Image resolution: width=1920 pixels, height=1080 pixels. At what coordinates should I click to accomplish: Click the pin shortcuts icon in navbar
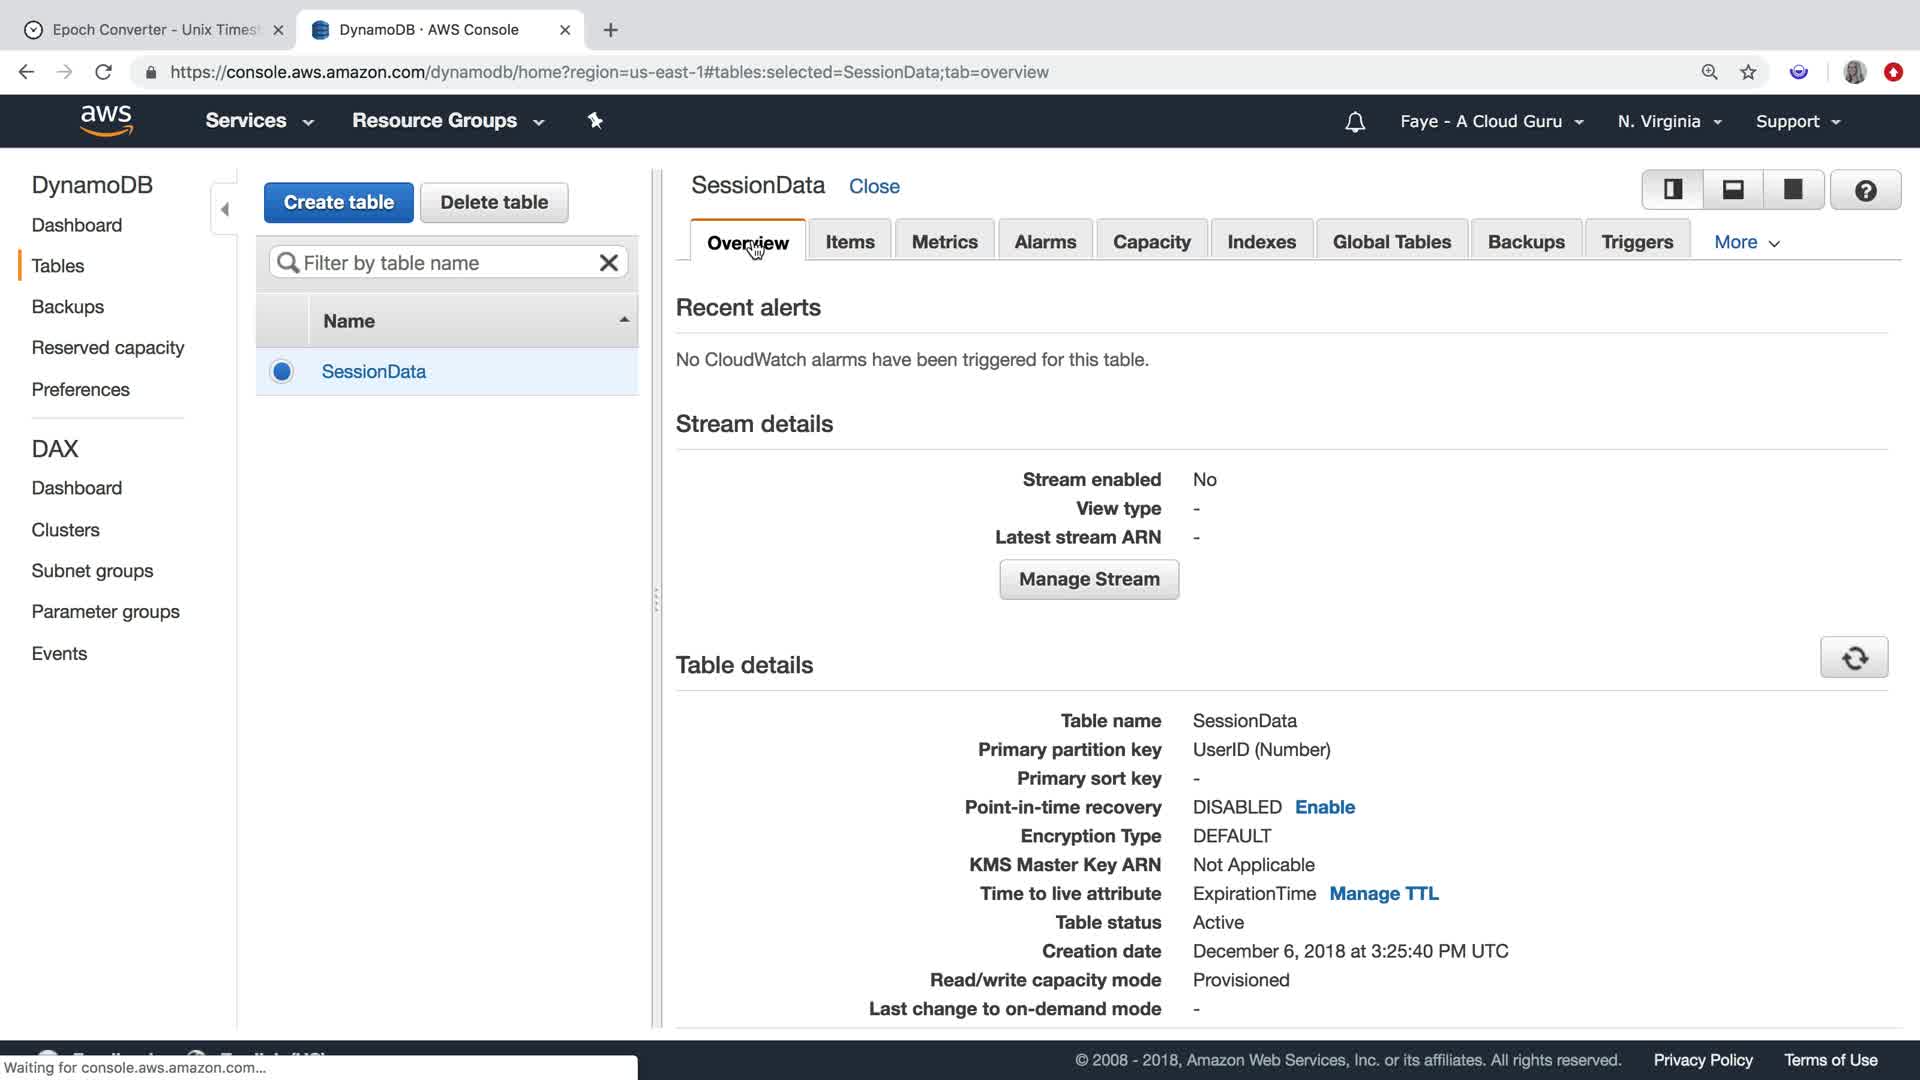(x=595, y=121)
